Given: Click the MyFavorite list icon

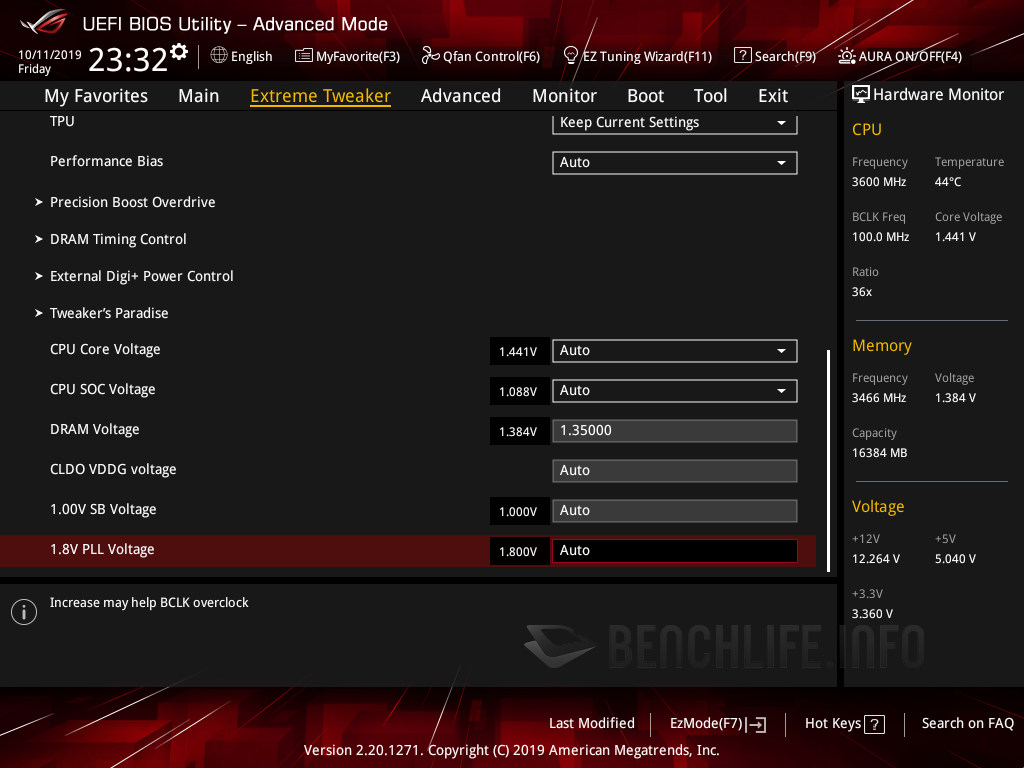Looking at the screenshot, I should pyautogui.click(x=304, y=56).
